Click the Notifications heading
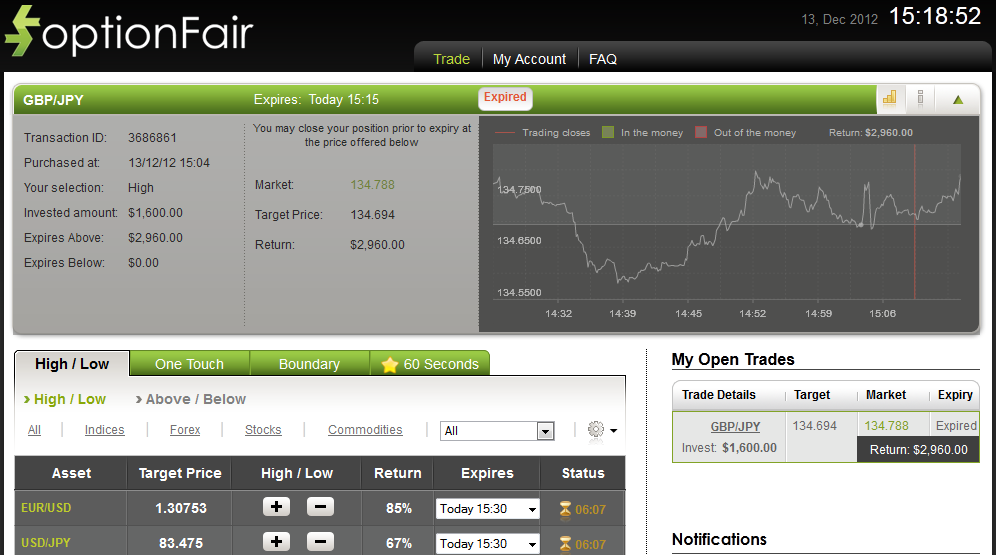The image size is (996, 555). coord(719,539)
